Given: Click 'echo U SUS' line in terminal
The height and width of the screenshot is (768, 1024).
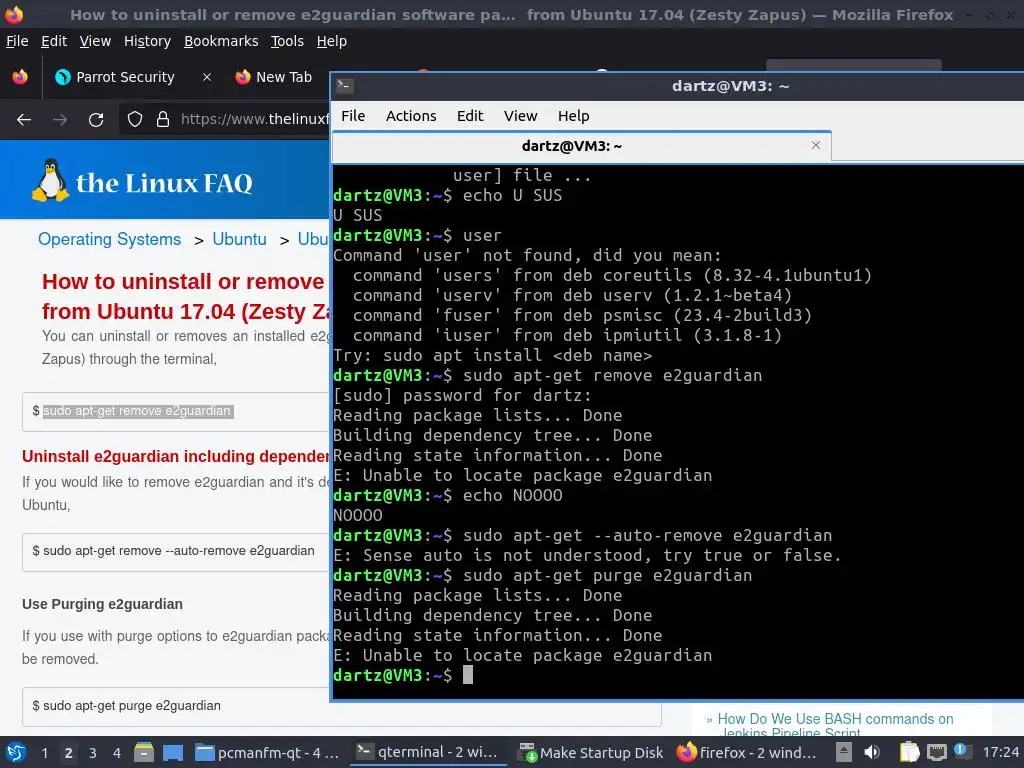Looking at the screenshot, I should point(447,195).
